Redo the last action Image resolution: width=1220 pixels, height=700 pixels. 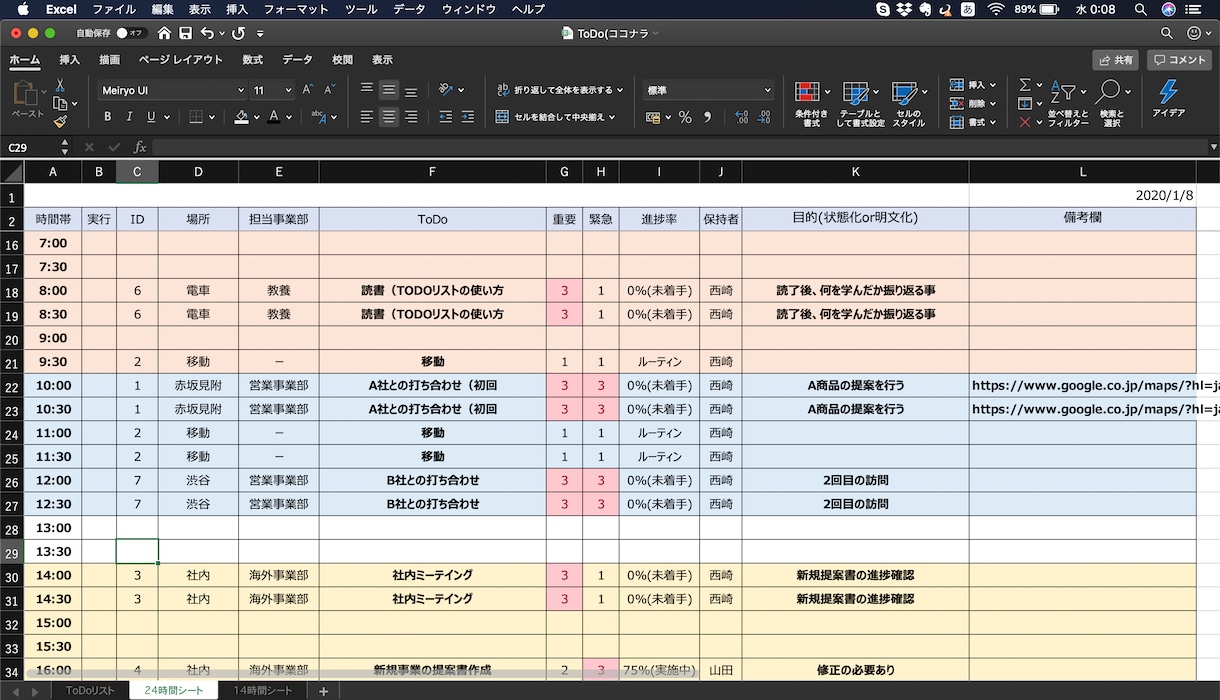pyautogui.click(x=238, y=33)
